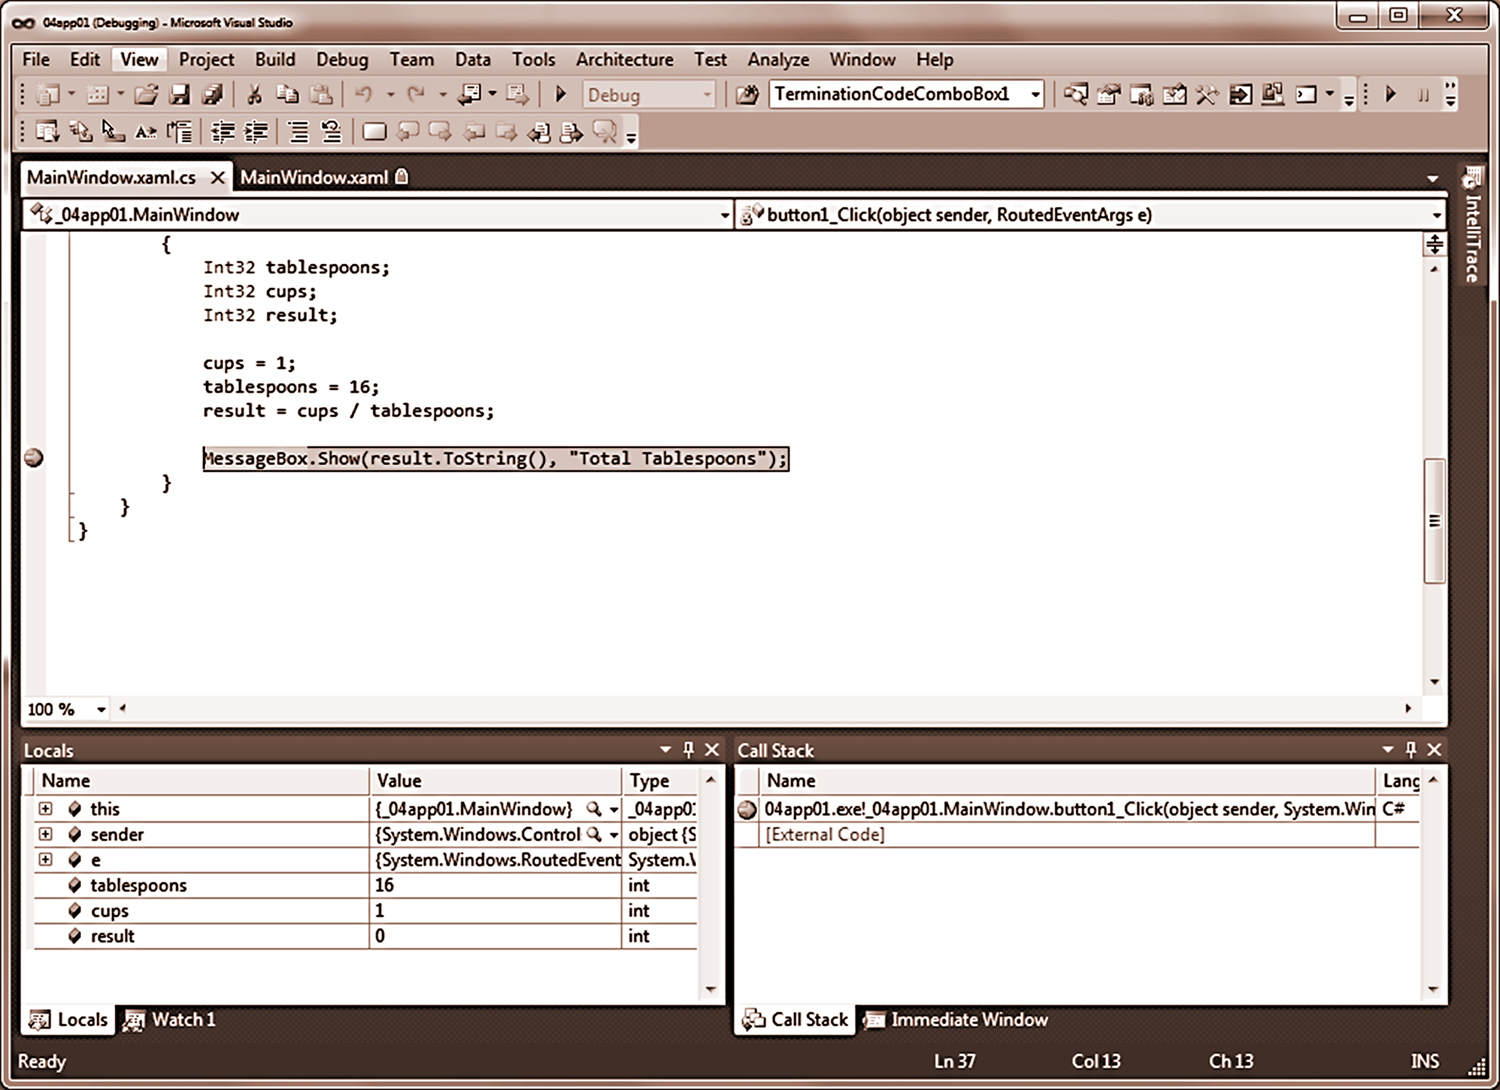Toggle auto-hide pin on Call Stack panel
Screen dimensions: 1500x1090
click(1411, 750)
